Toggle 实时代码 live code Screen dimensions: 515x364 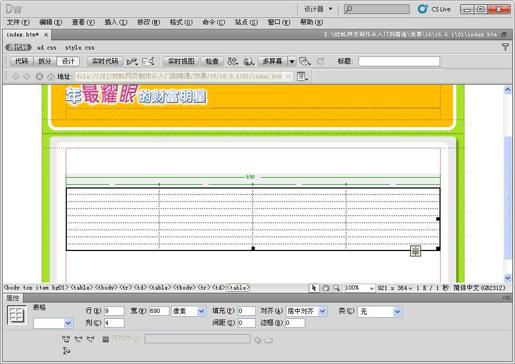pyautogui.click(x=105, y=61)
